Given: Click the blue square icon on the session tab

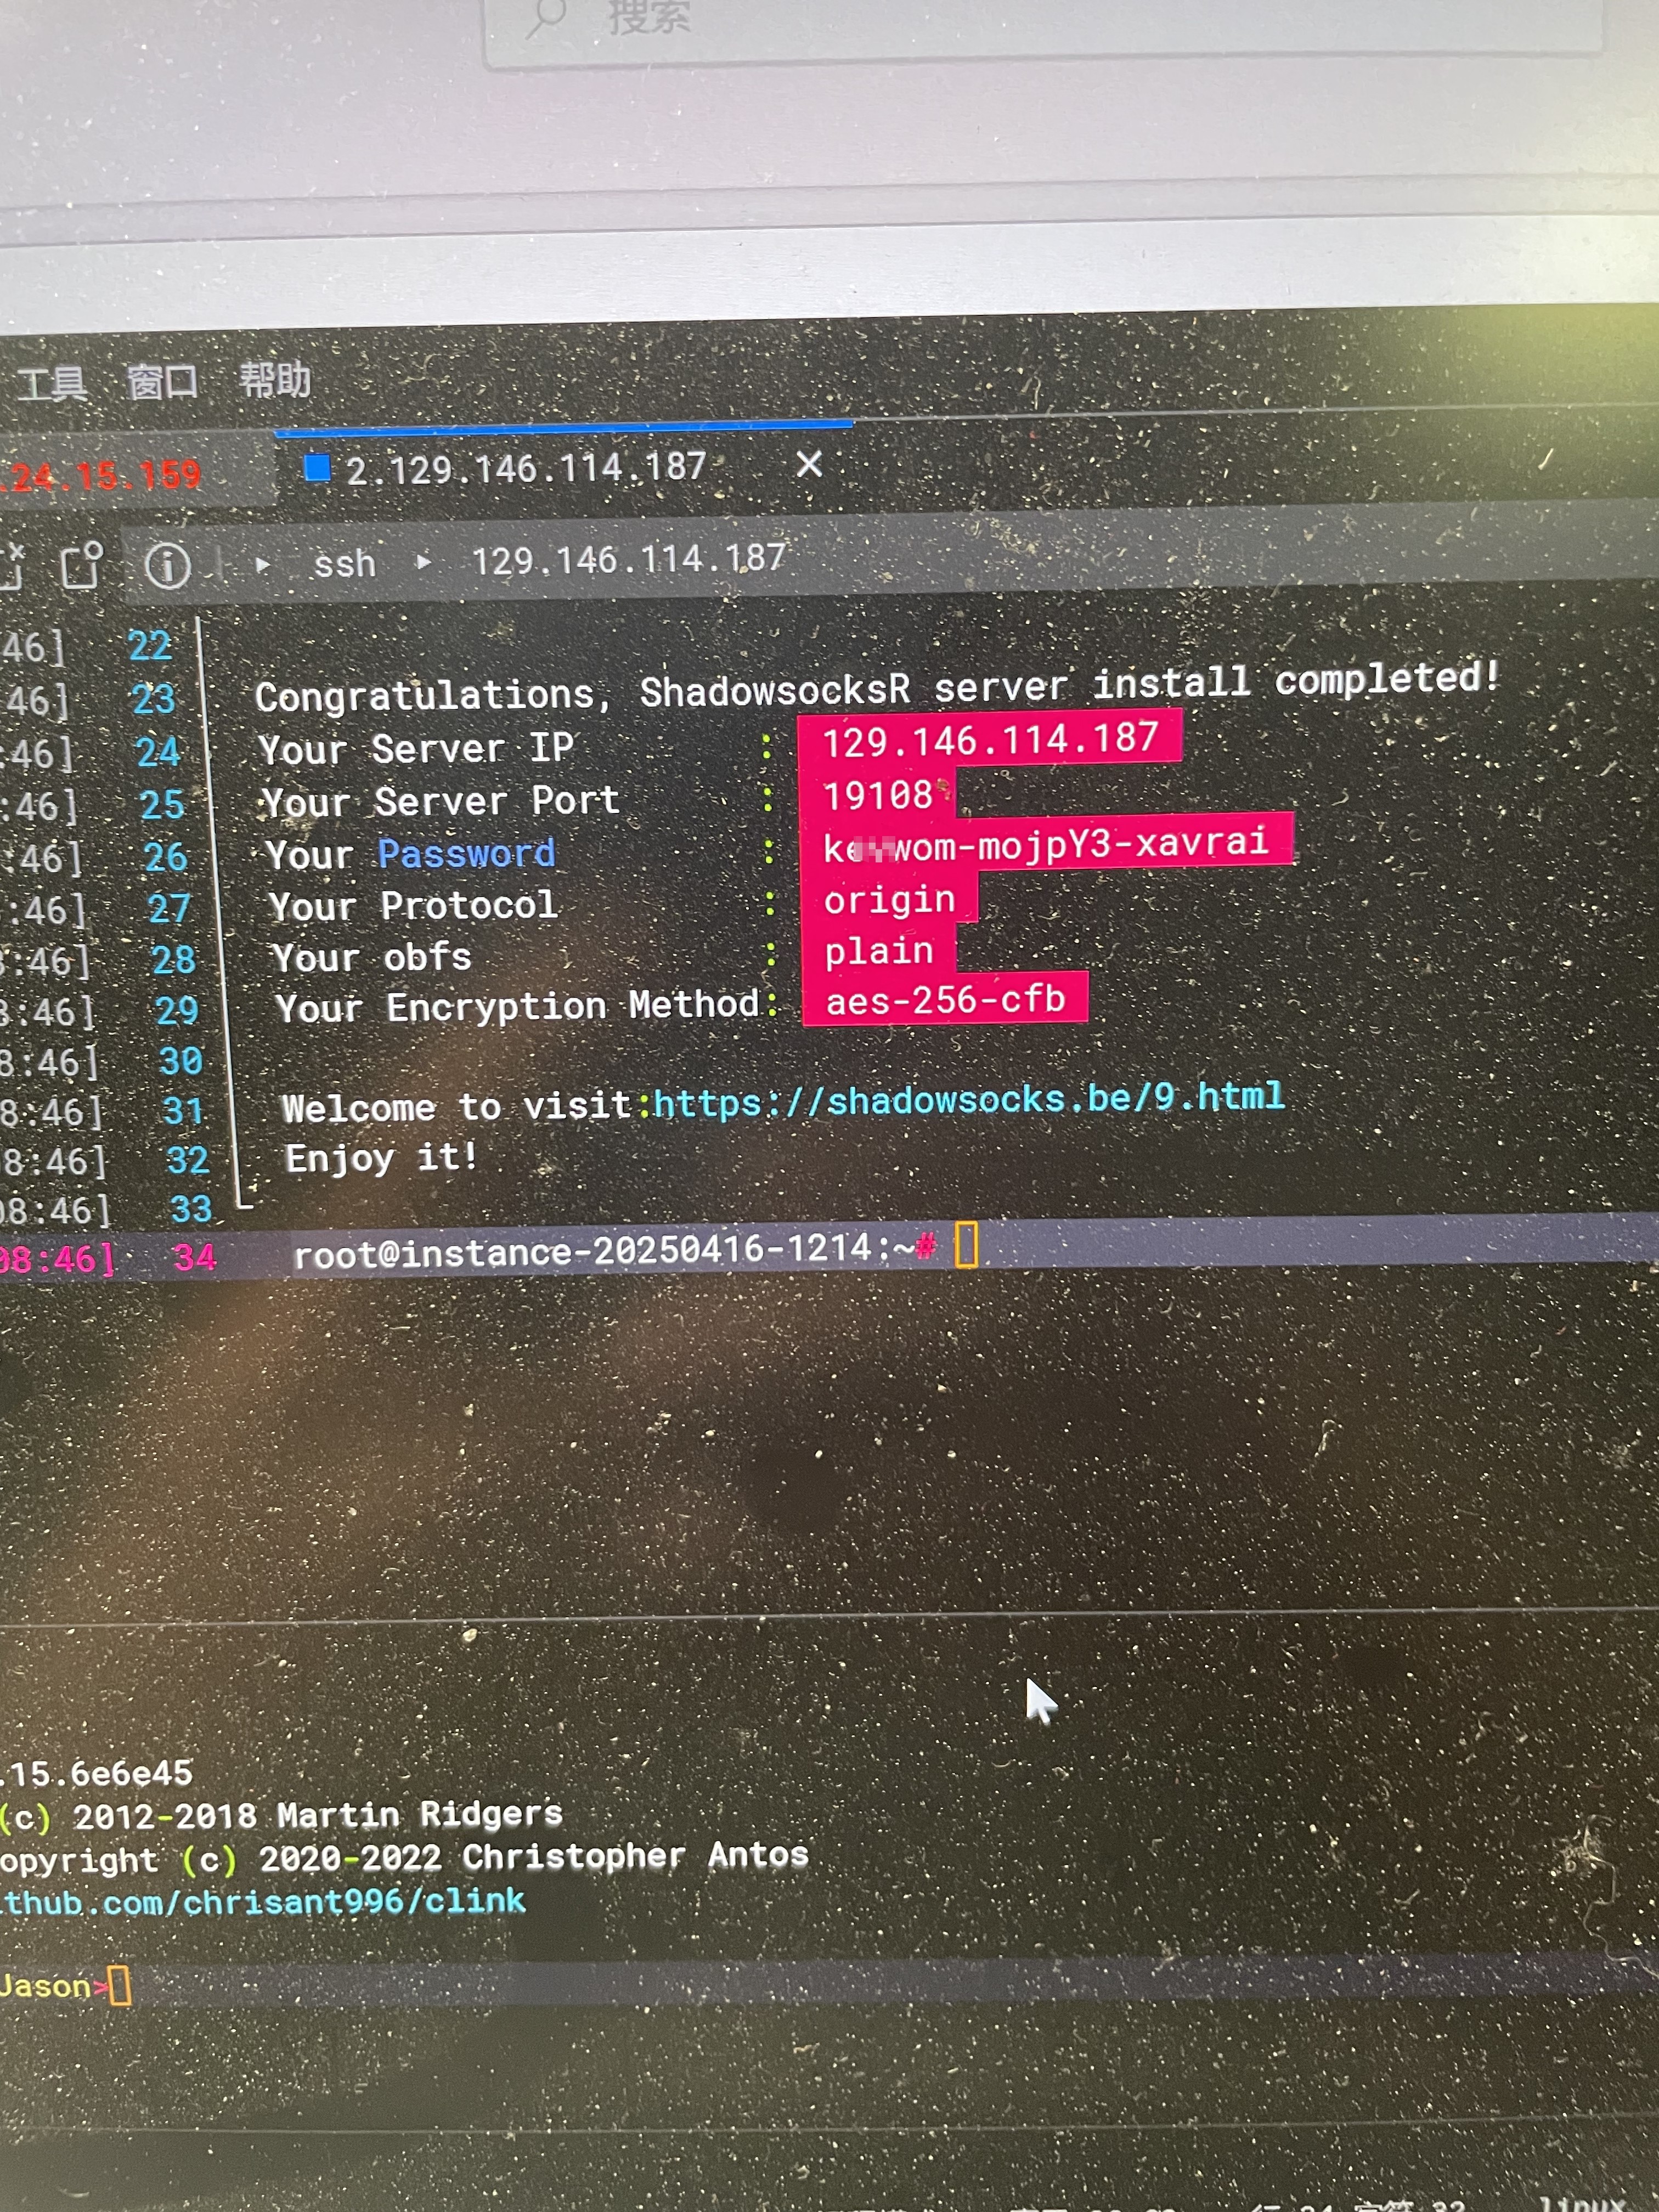Looking at the screenshot, I should [317, 467].
